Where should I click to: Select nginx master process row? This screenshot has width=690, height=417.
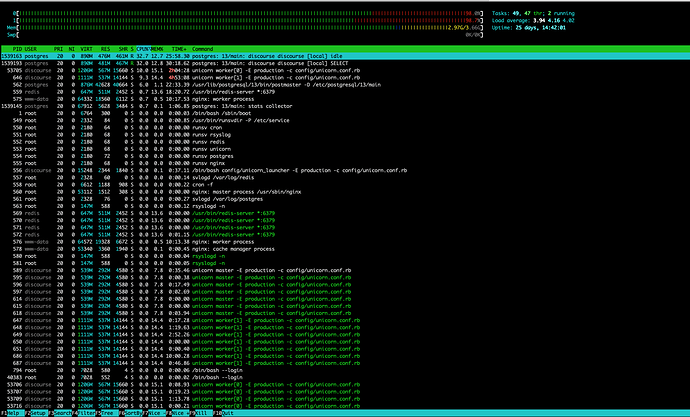(345, 192)
